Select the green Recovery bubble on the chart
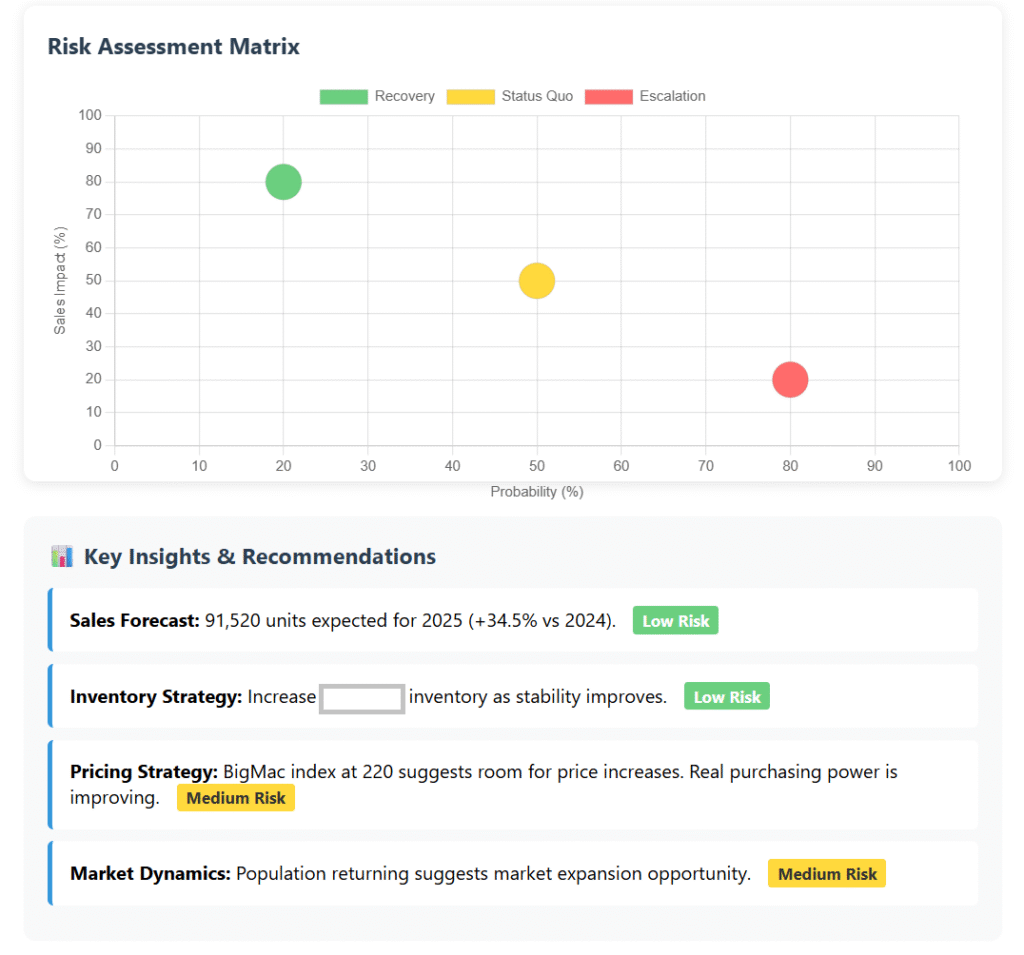This screenshot has width=1024, height=955. [284, 182]
